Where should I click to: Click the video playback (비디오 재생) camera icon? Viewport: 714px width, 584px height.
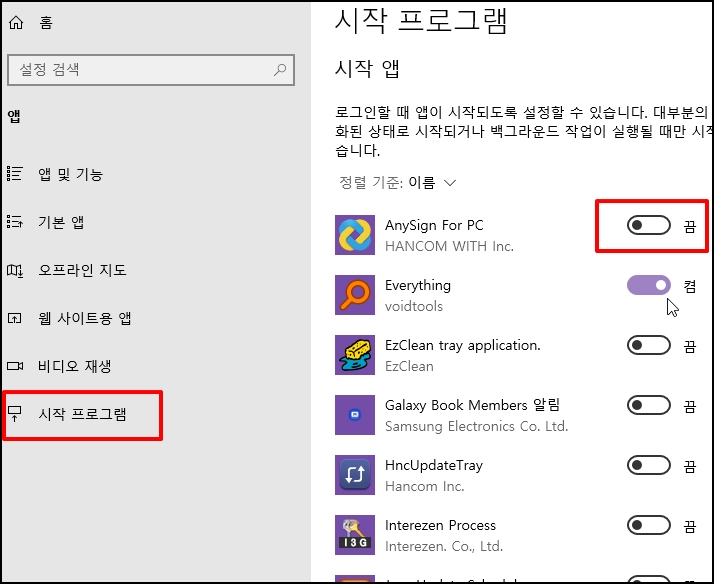pyautogui.click(x=15, y=366)
